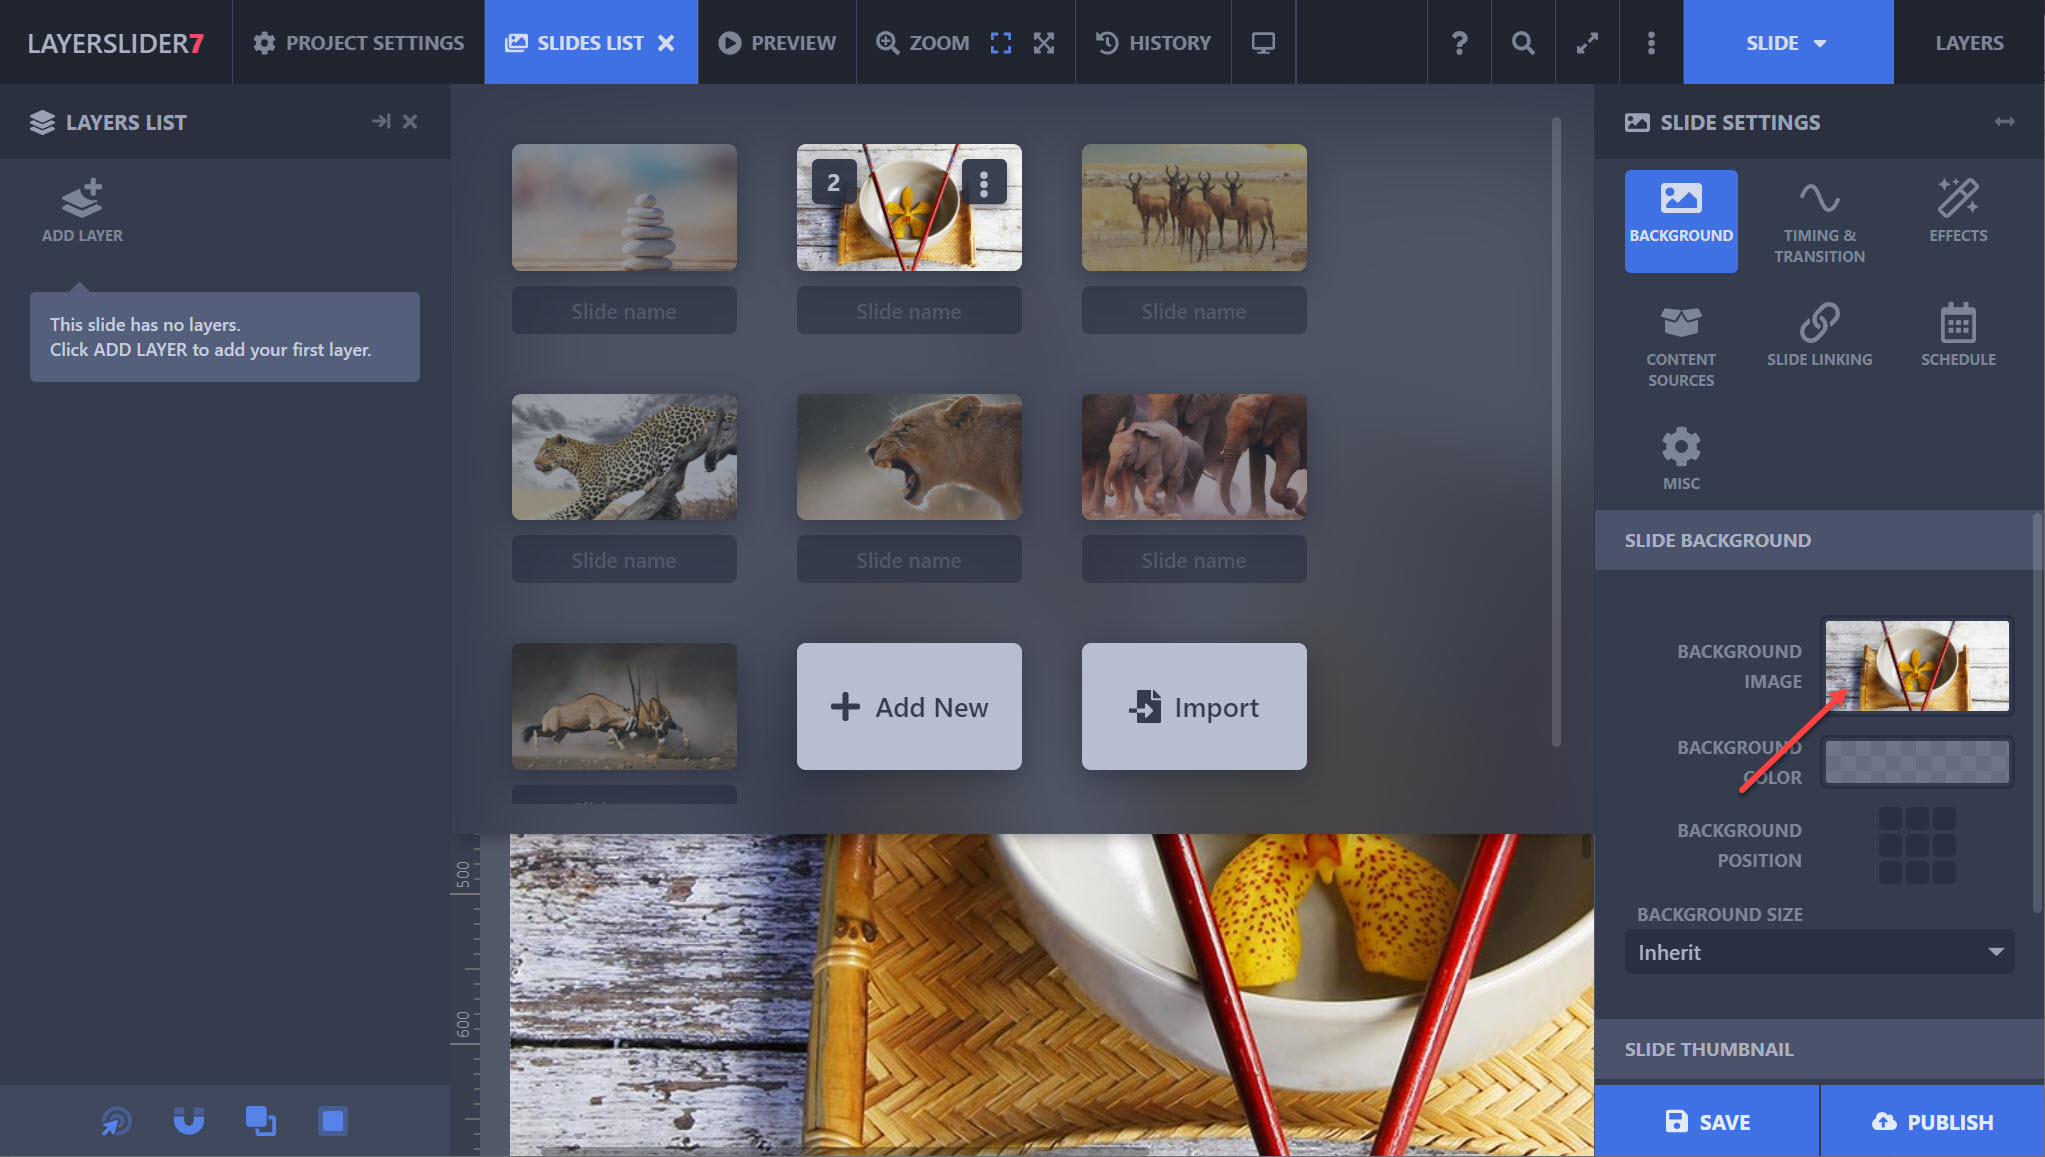Viewport: 2045px width, 1157px height.
Task: Toggle the overlapping squares icon at bottom
Action: point(260,1121)
